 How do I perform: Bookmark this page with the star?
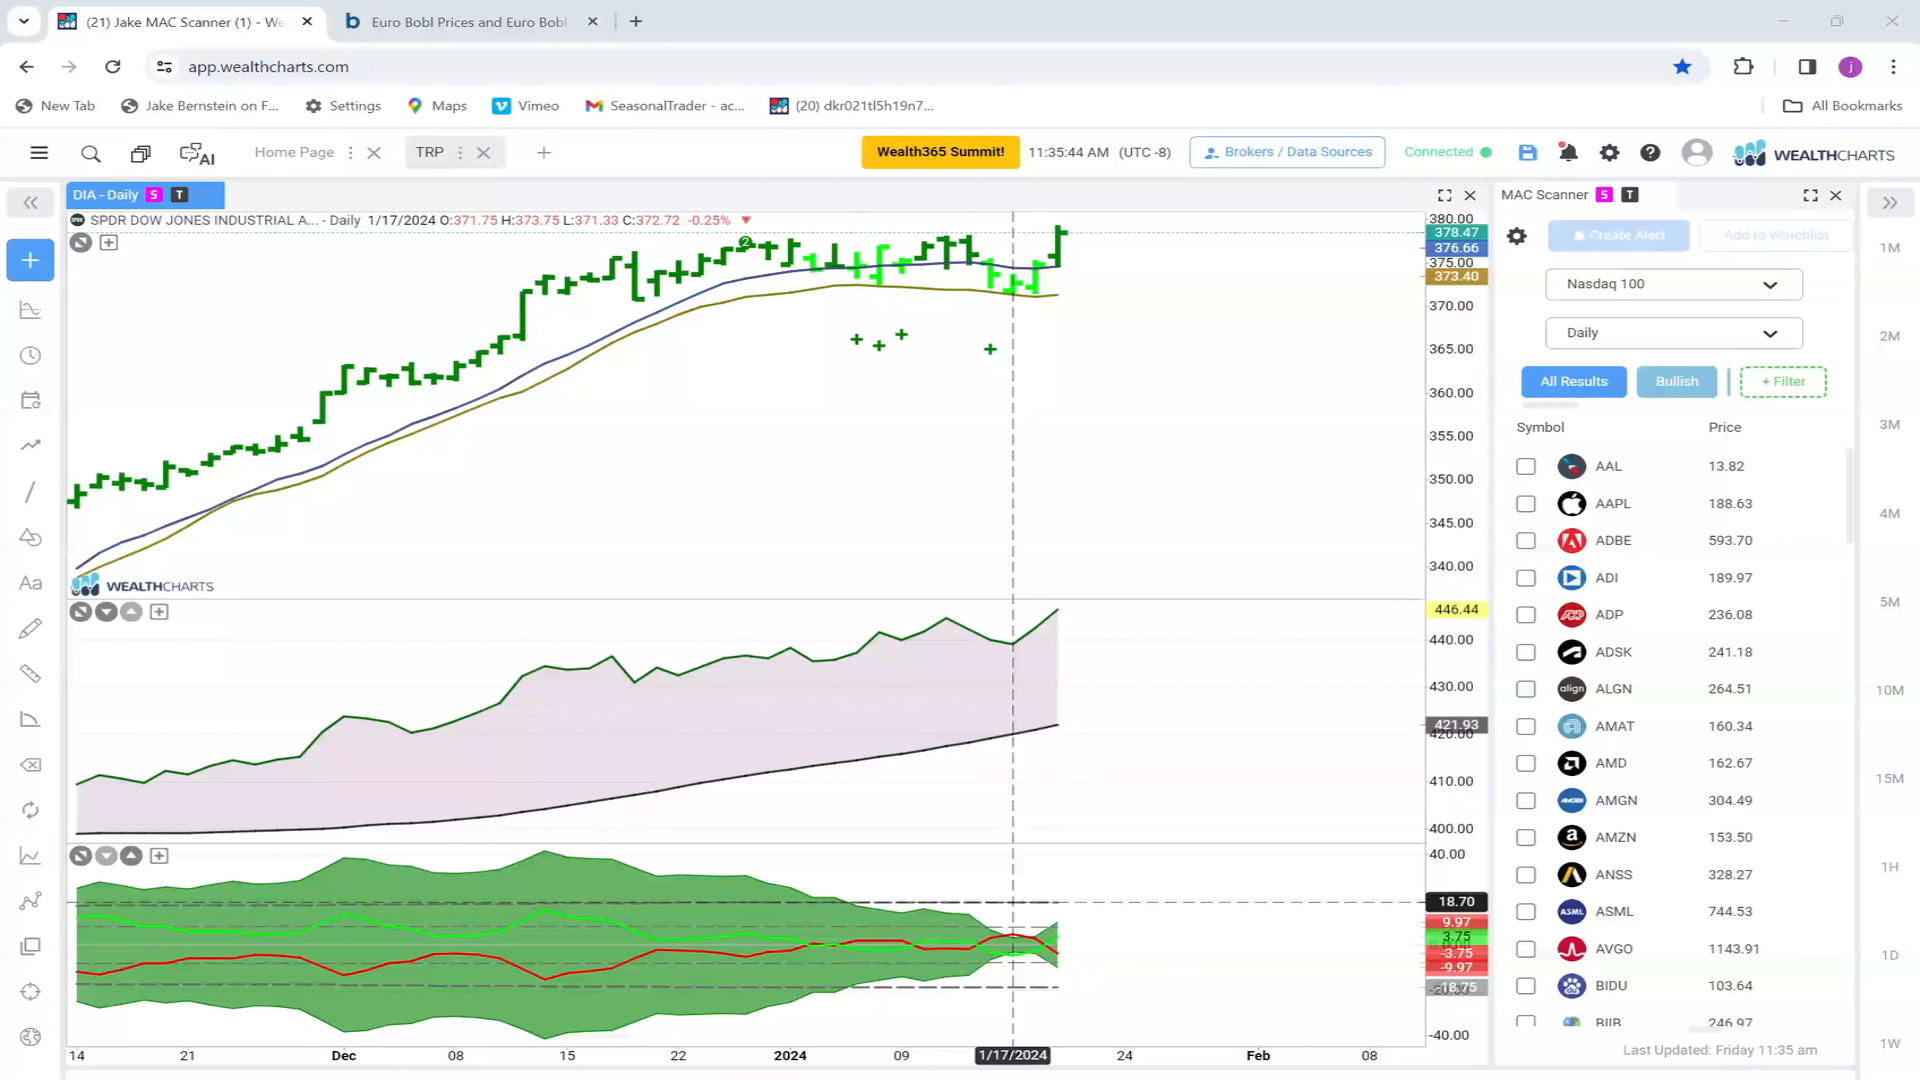(1682, 67)
